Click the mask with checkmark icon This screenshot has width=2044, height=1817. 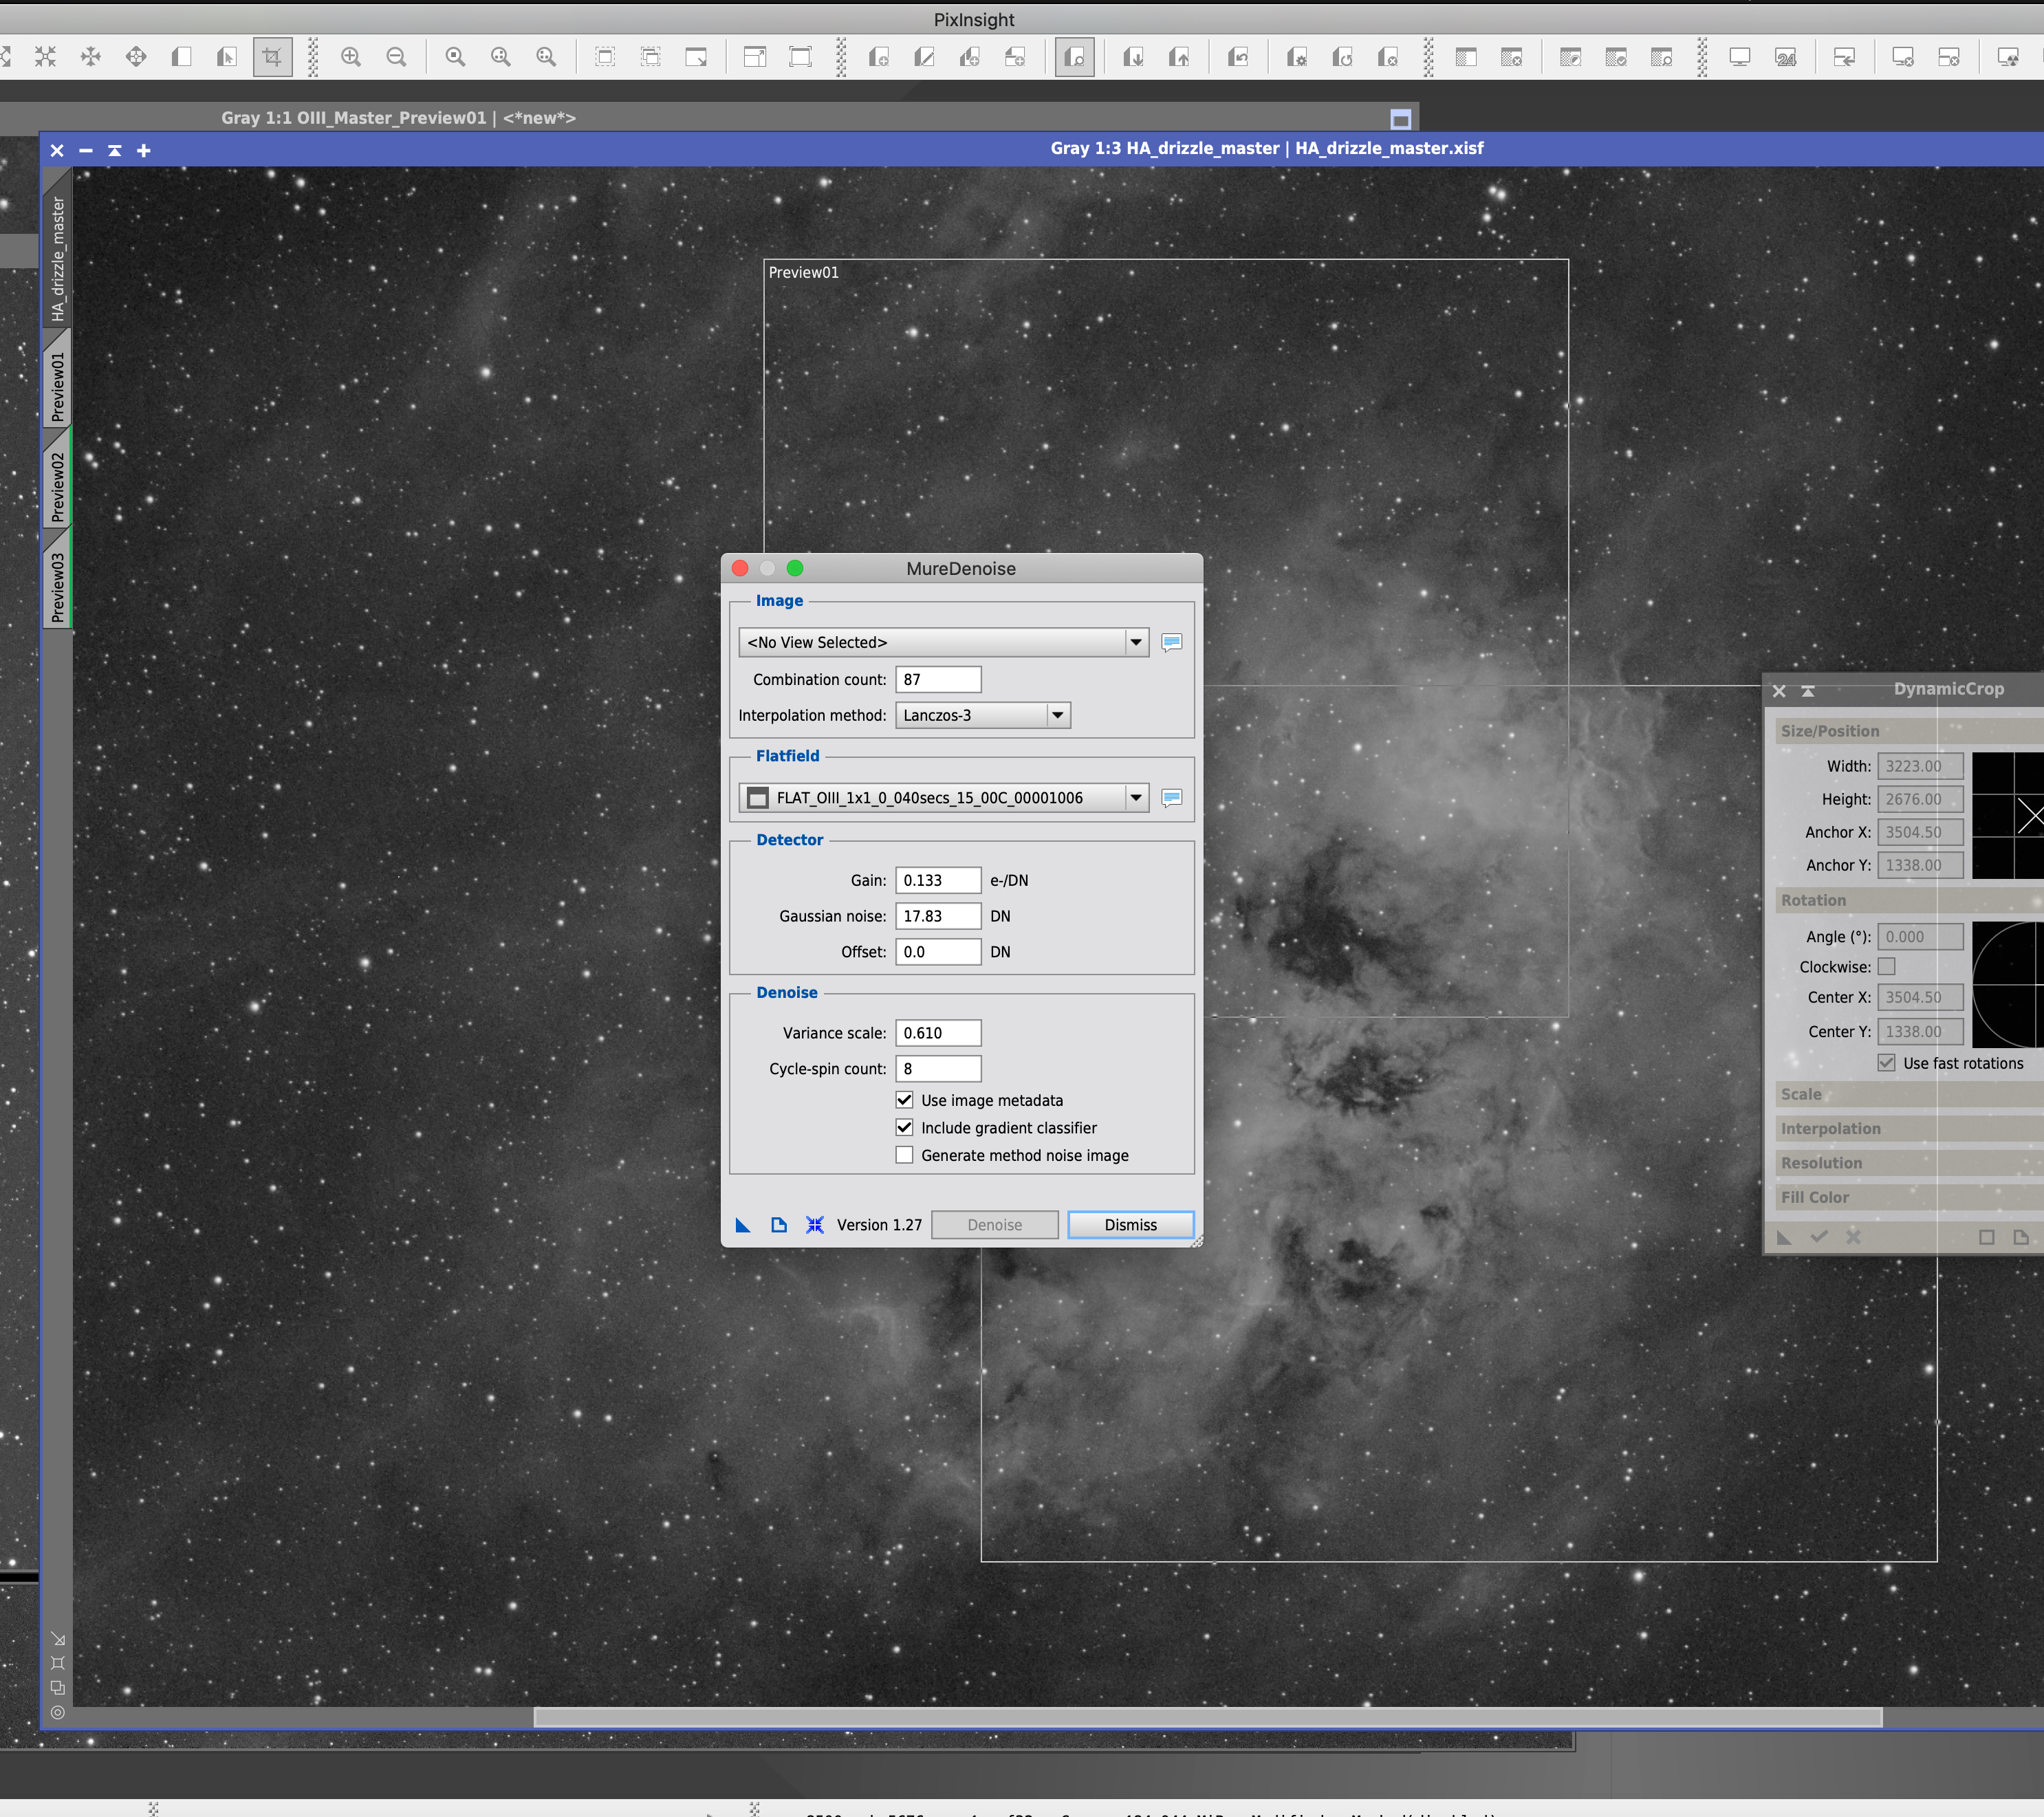pos(1616,57)
